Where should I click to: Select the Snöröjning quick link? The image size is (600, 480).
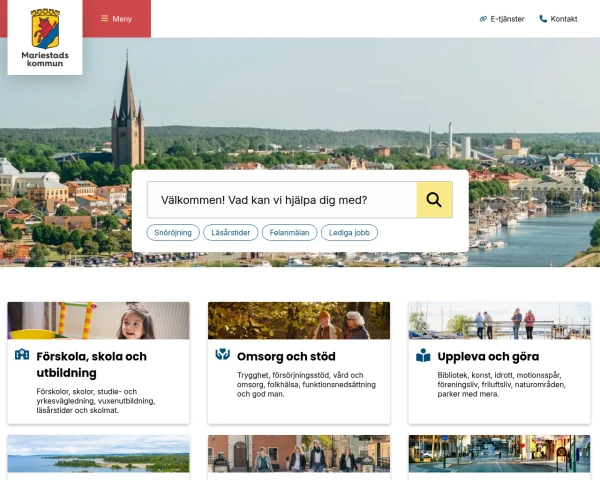coord(173,232)
